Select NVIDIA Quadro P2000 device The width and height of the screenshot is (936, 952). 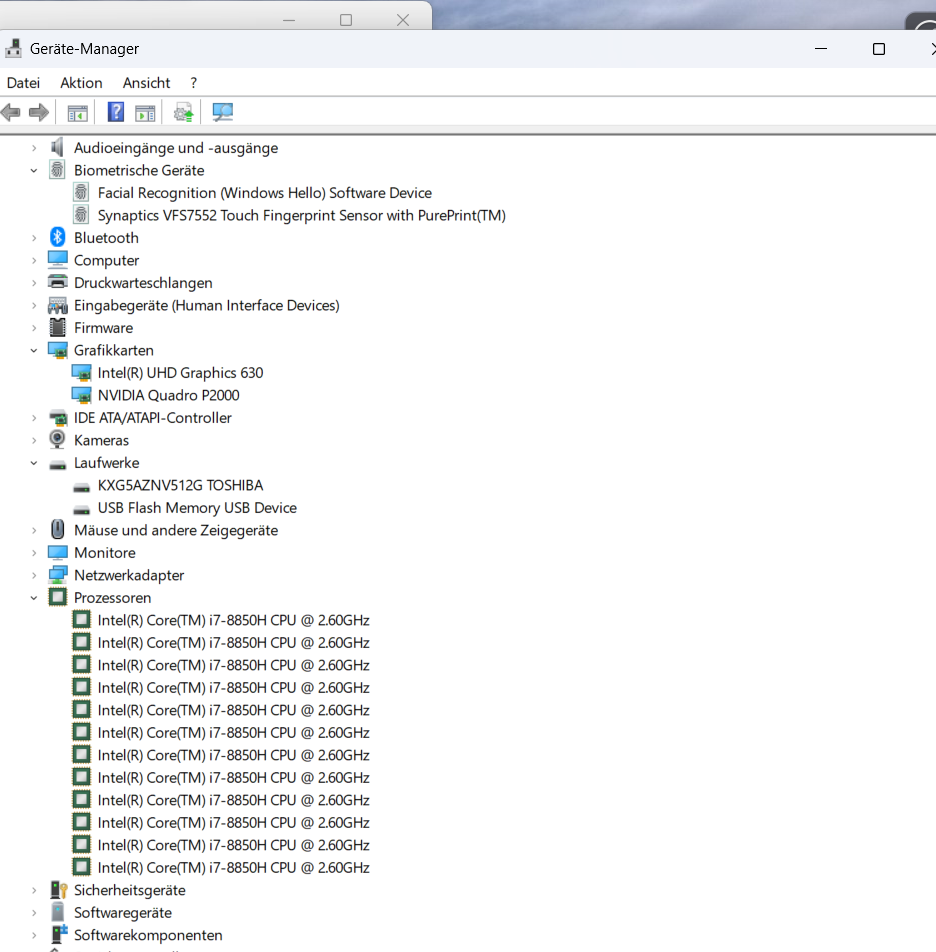(x=169, y=395)
